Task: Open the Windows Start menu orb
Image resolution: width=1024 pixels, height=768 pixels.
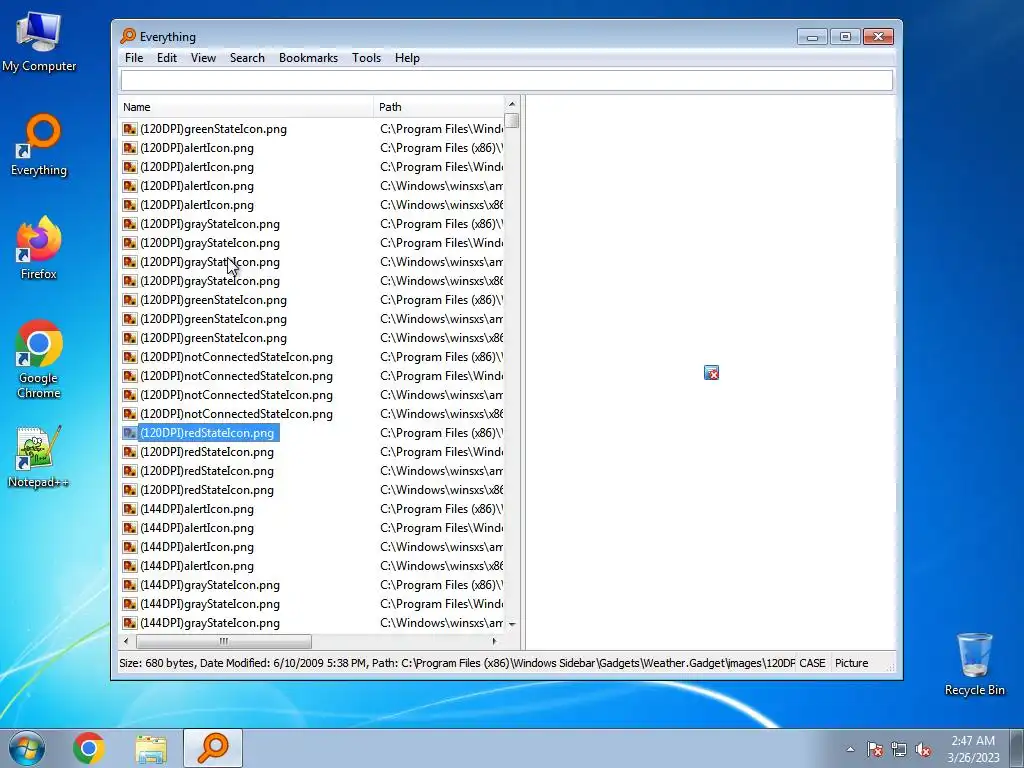Action: [27, 748]
